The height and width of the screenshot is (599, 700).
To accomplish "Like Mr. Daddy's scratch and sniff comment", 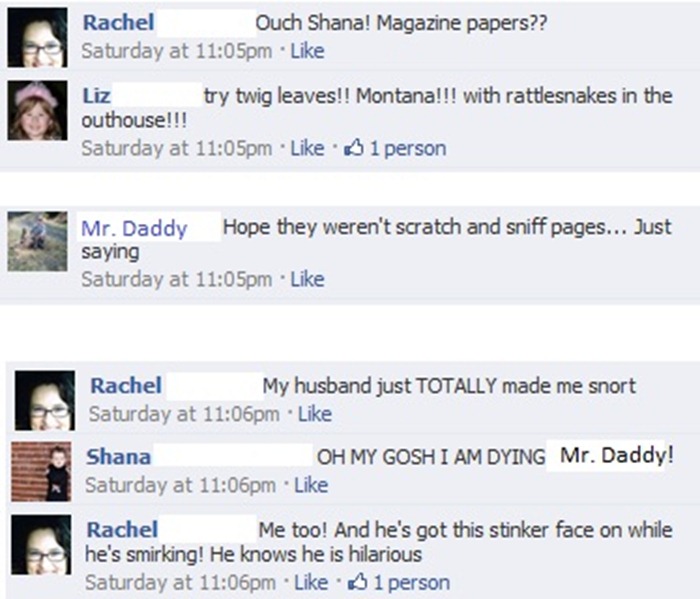I will click(x=308, y=279).
